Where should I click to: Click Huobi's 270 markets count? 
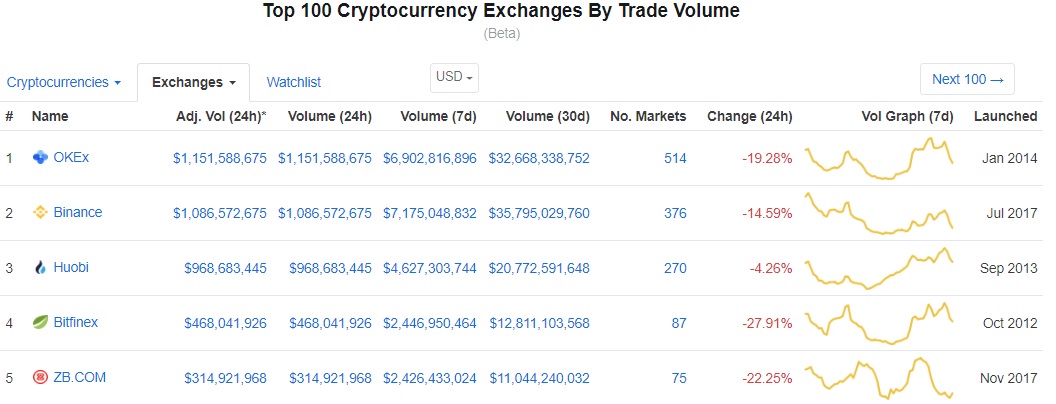(x=674, y=268)
